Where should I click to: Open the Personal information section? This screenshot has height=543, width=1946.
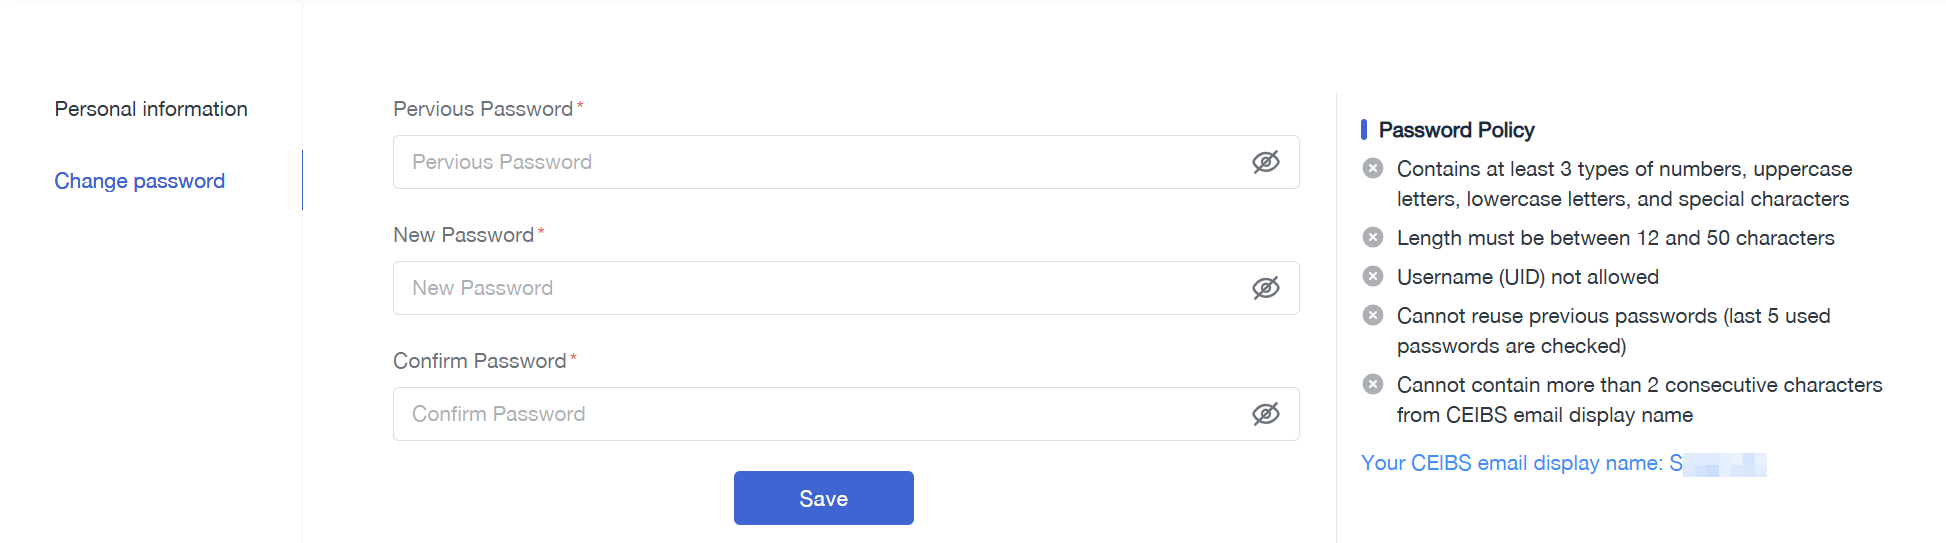tap(151, 109)
